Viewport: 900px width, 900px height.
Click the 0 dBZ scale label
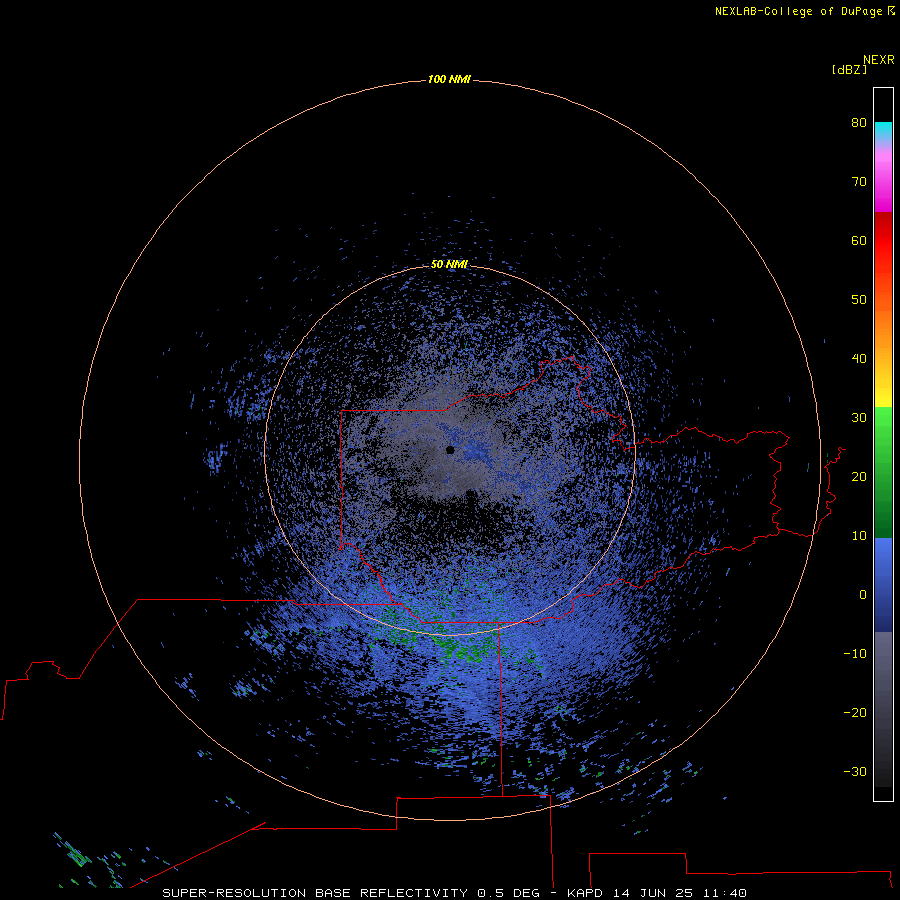[x=863, y=595]
